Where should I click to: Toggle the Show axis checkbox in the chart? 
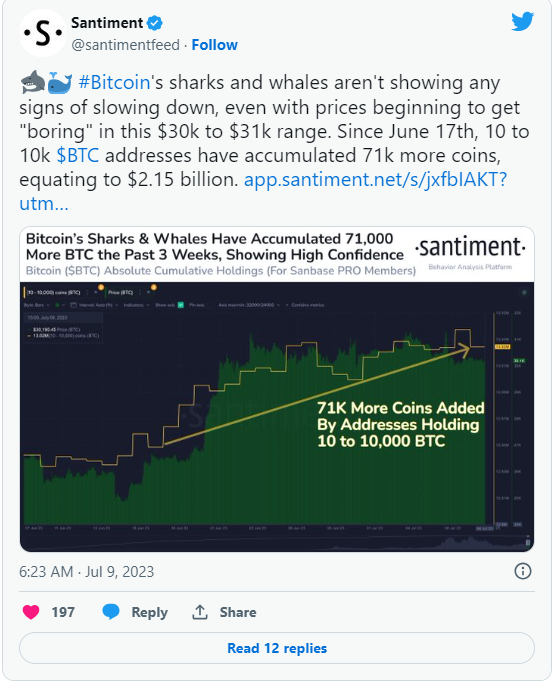pos(181,305)
